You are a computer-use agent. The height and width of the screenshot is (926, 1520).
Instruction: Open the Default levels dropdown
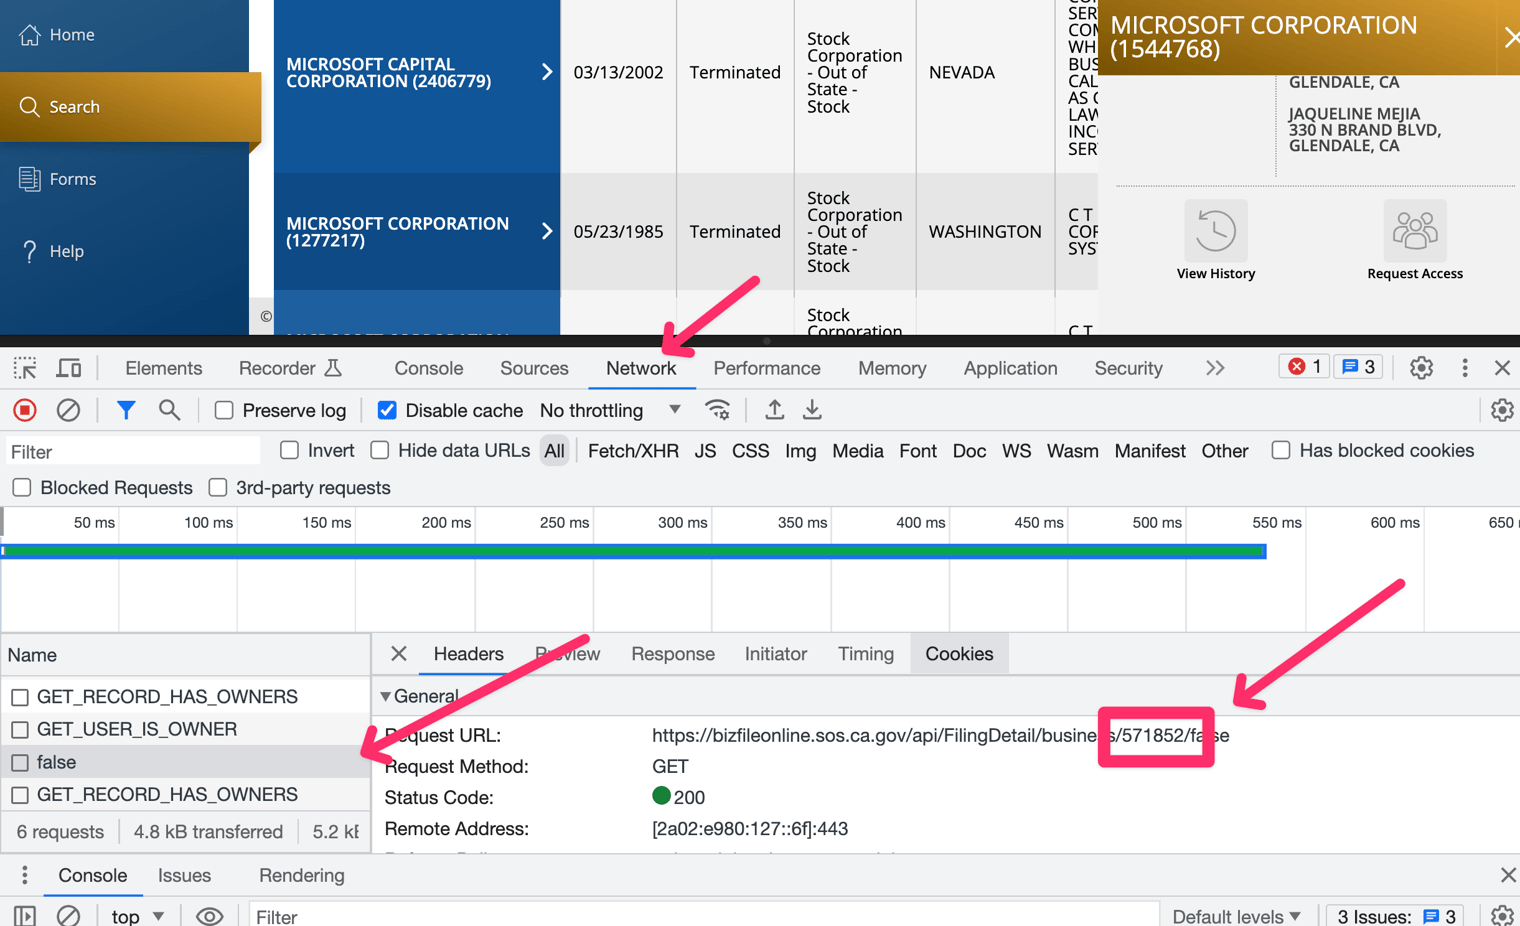tap(1237, 916)
